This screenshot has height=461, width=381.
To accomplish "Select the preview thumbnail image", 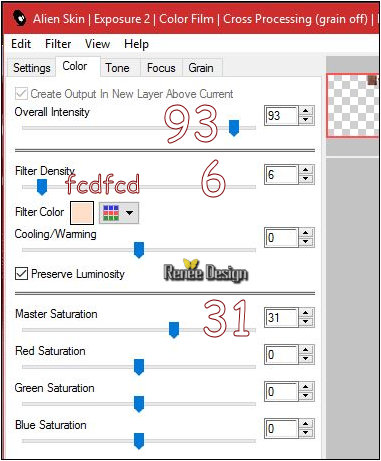I will (x=353, y=105).
